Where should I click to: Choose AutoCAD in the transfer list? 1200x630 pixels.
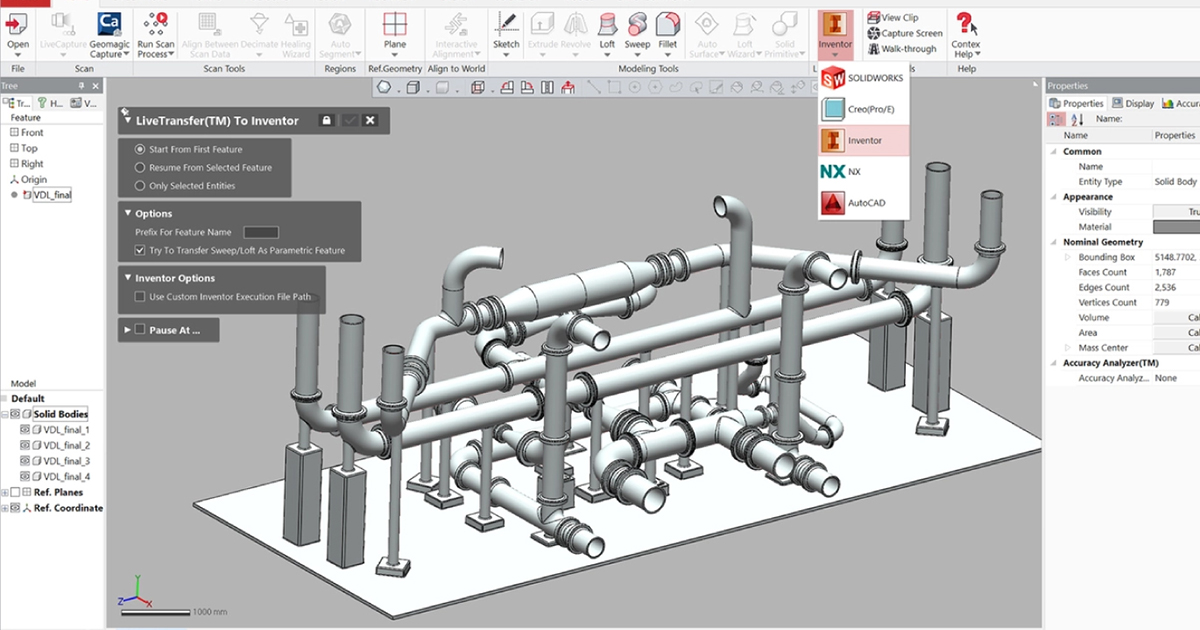tap(864, 203)
